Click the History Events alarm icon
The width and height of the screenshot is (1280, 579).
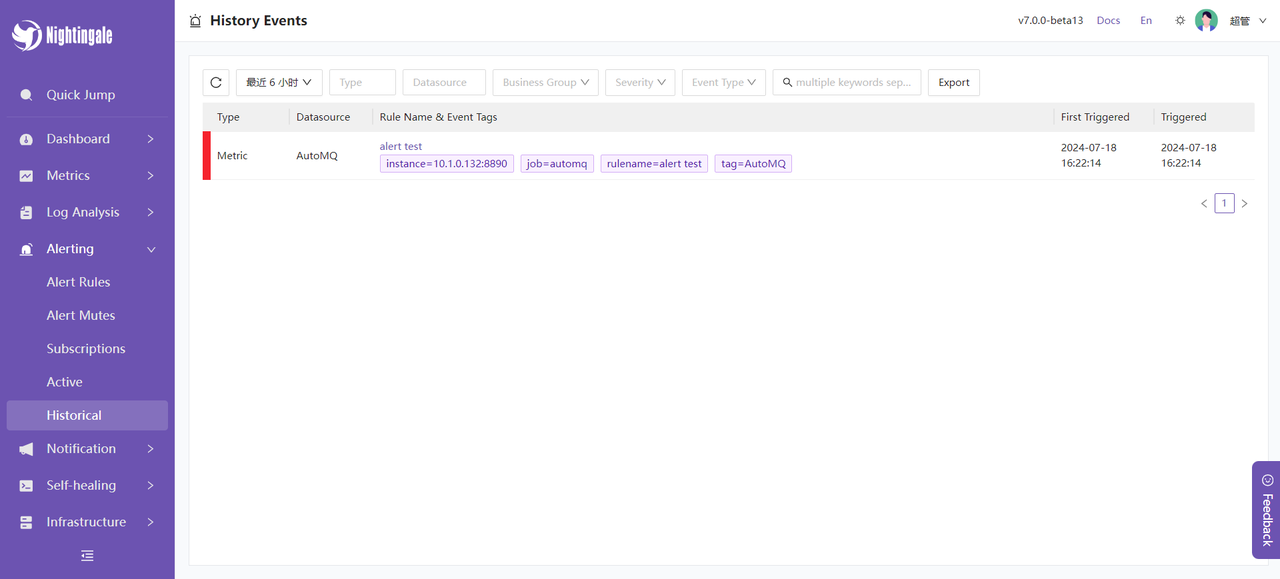195,21
